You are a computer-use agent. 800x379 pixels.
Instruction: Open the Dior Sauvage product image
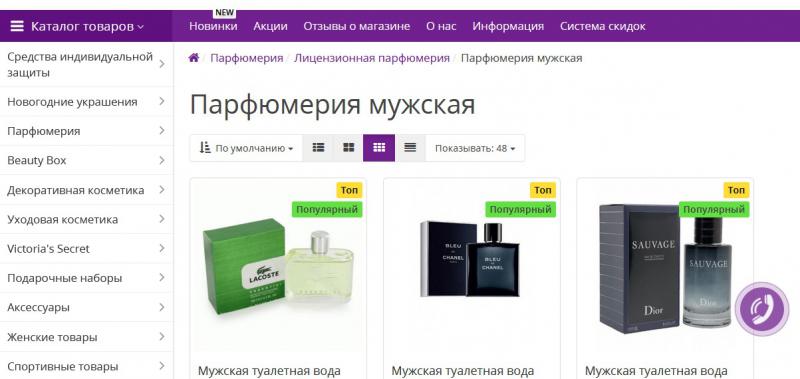tap(666, 269)
